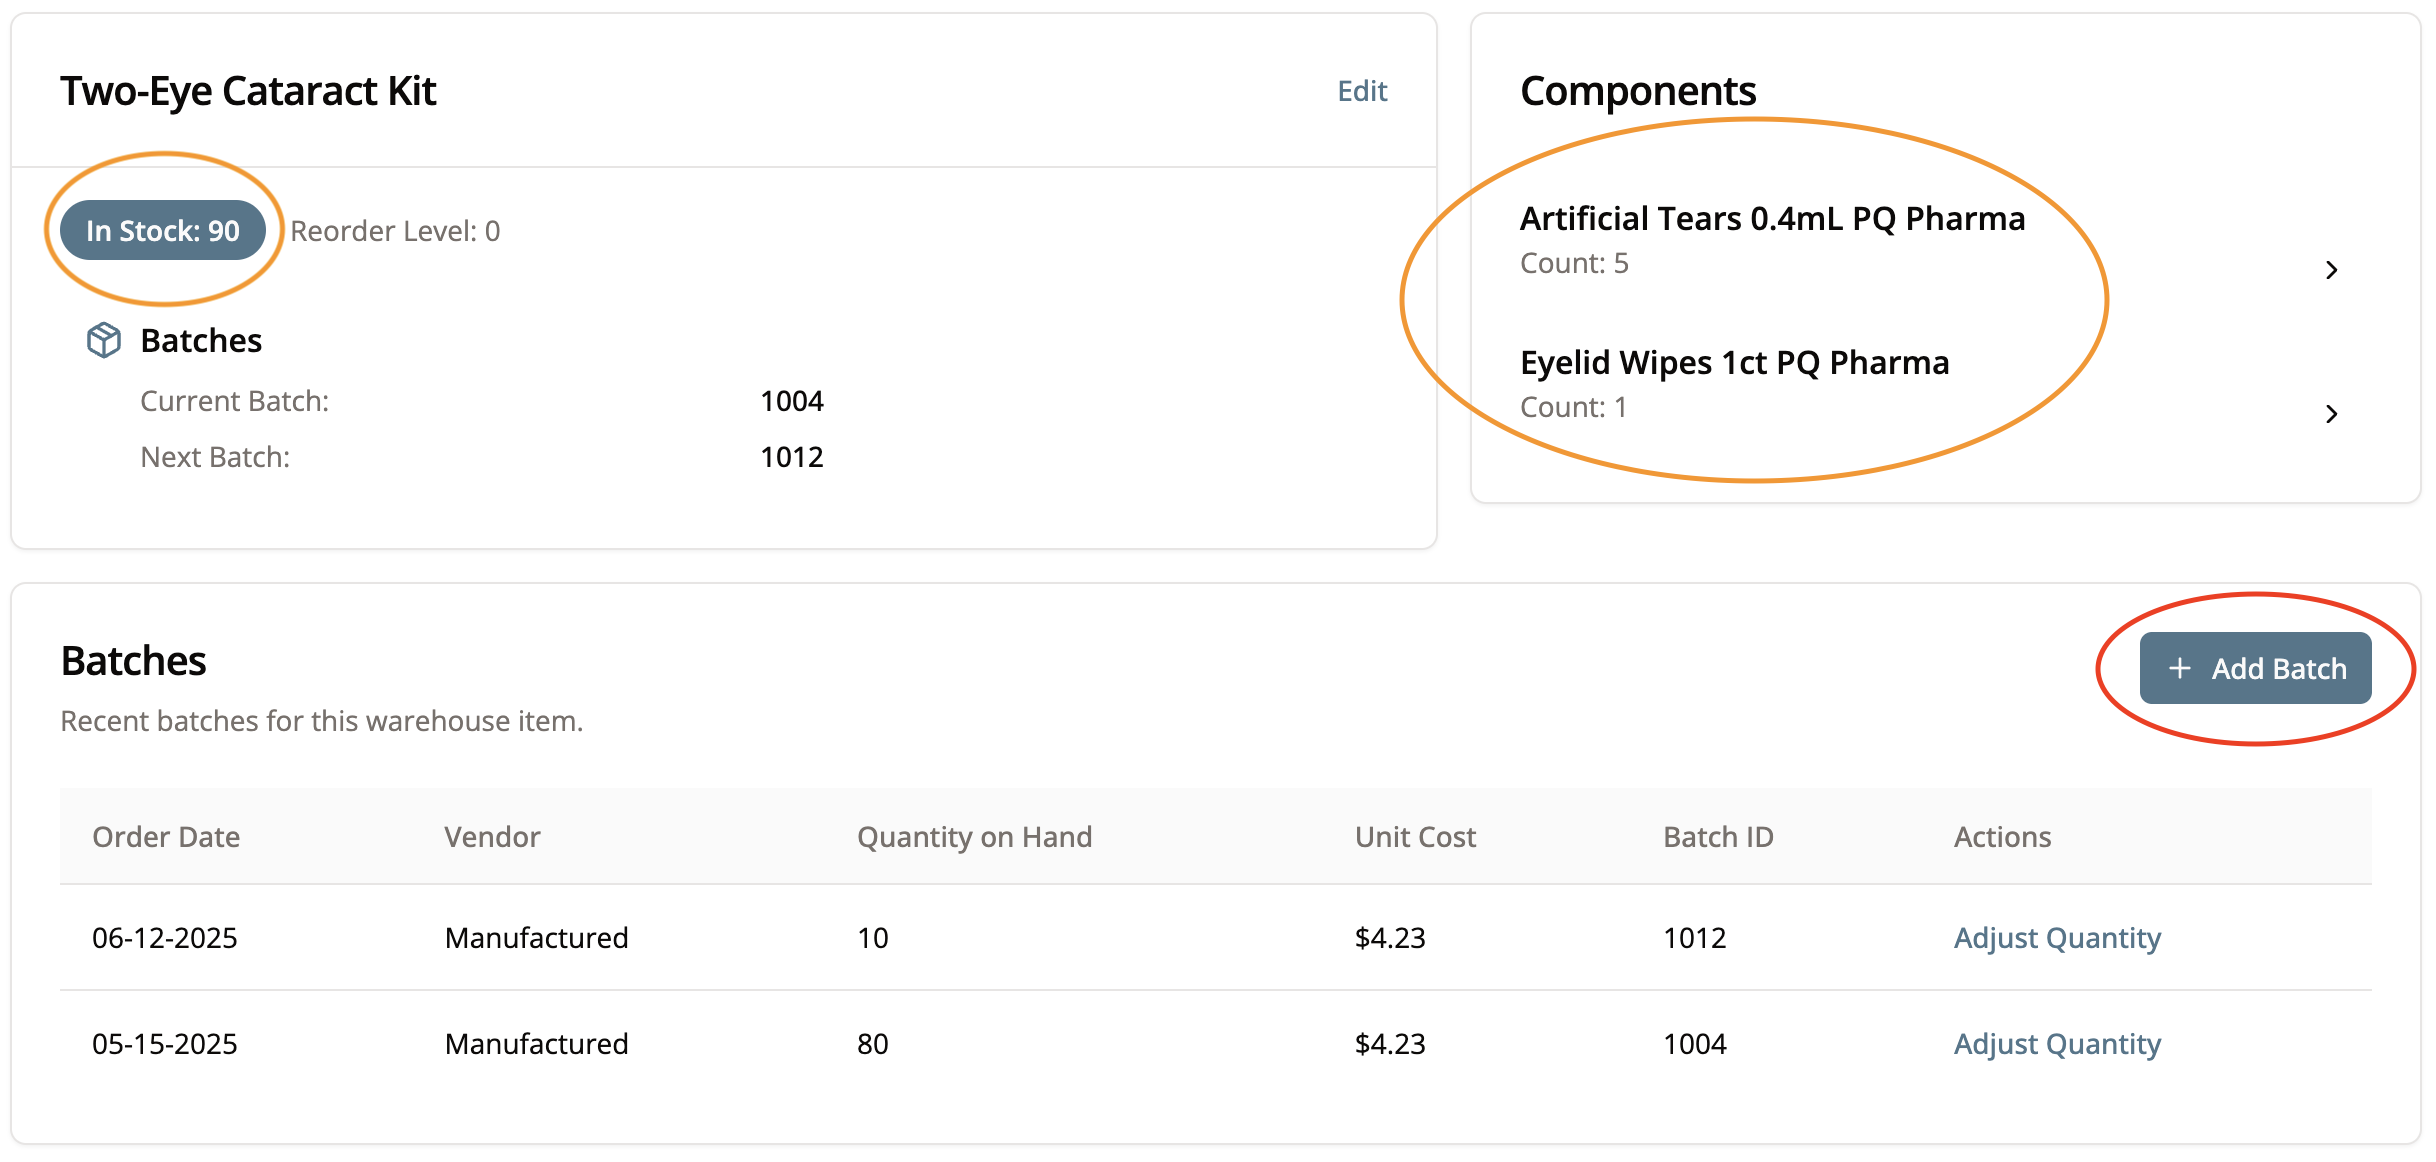Adjust Quantity for batch 1012
The width and height of the screenshot is (2436, 1162).
2057,938
